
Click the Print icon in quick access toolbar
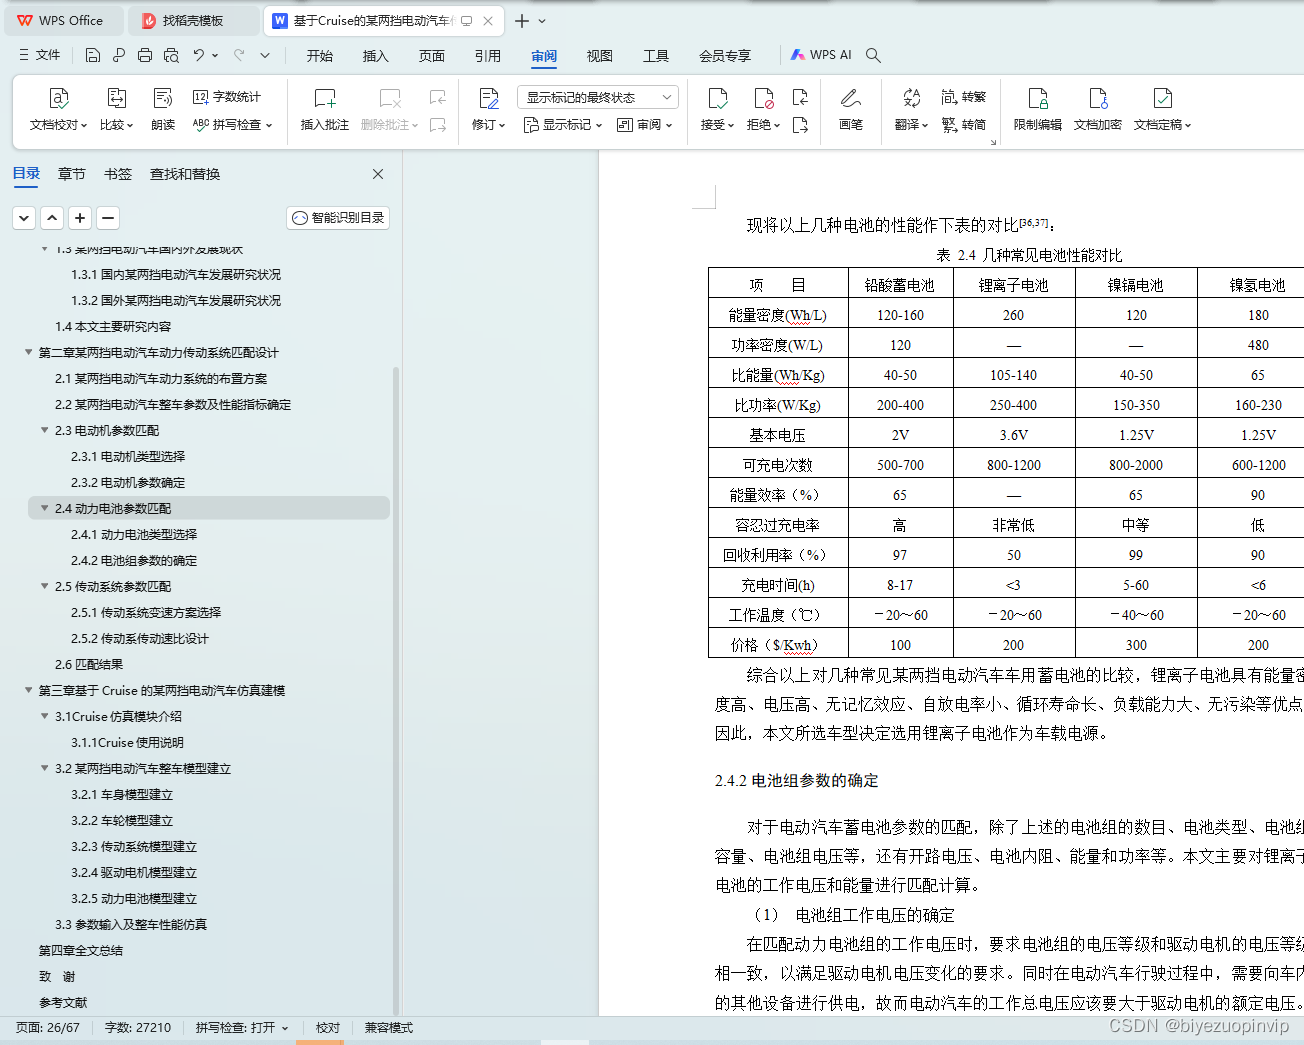(145, 55)
